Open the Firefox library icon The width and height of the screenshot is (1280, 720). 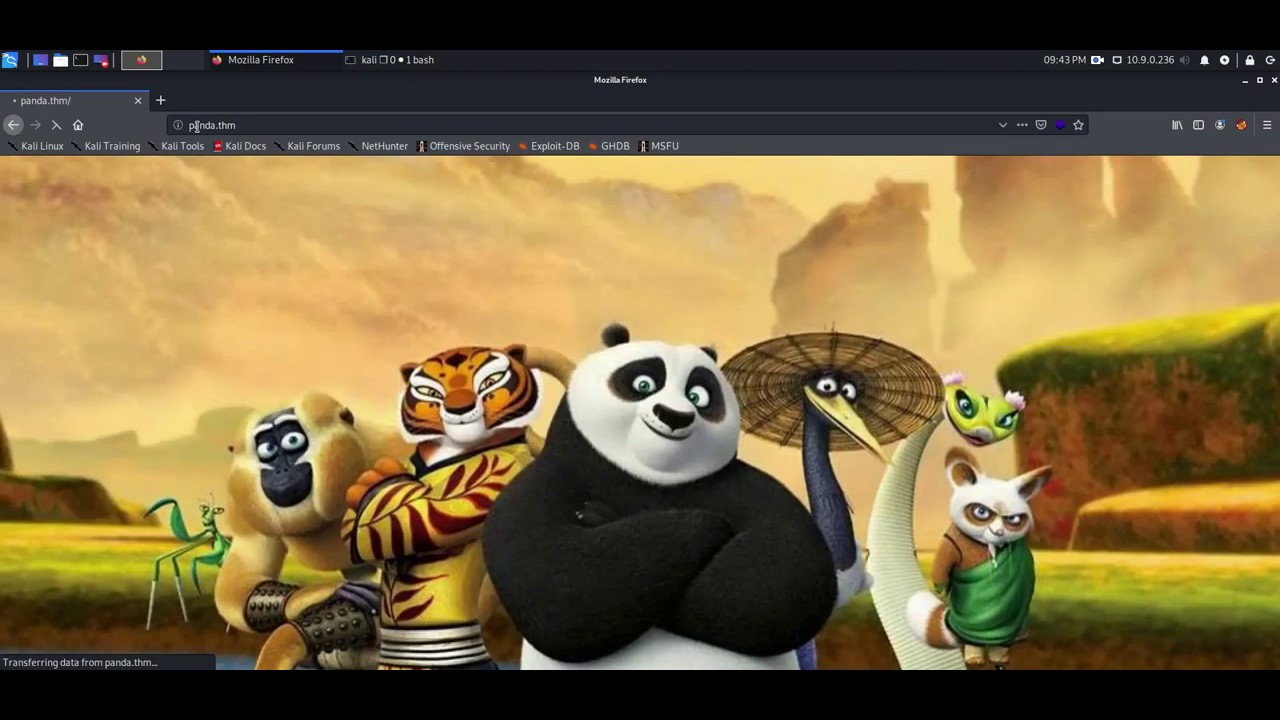(x=1177, y=125)
